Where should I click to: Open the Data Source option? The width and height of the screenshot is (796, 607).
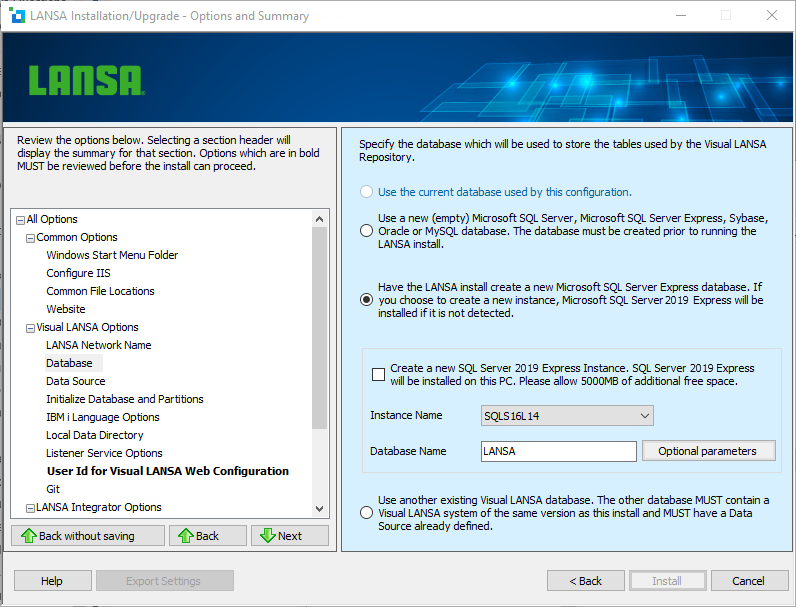(x=76, y=381)
